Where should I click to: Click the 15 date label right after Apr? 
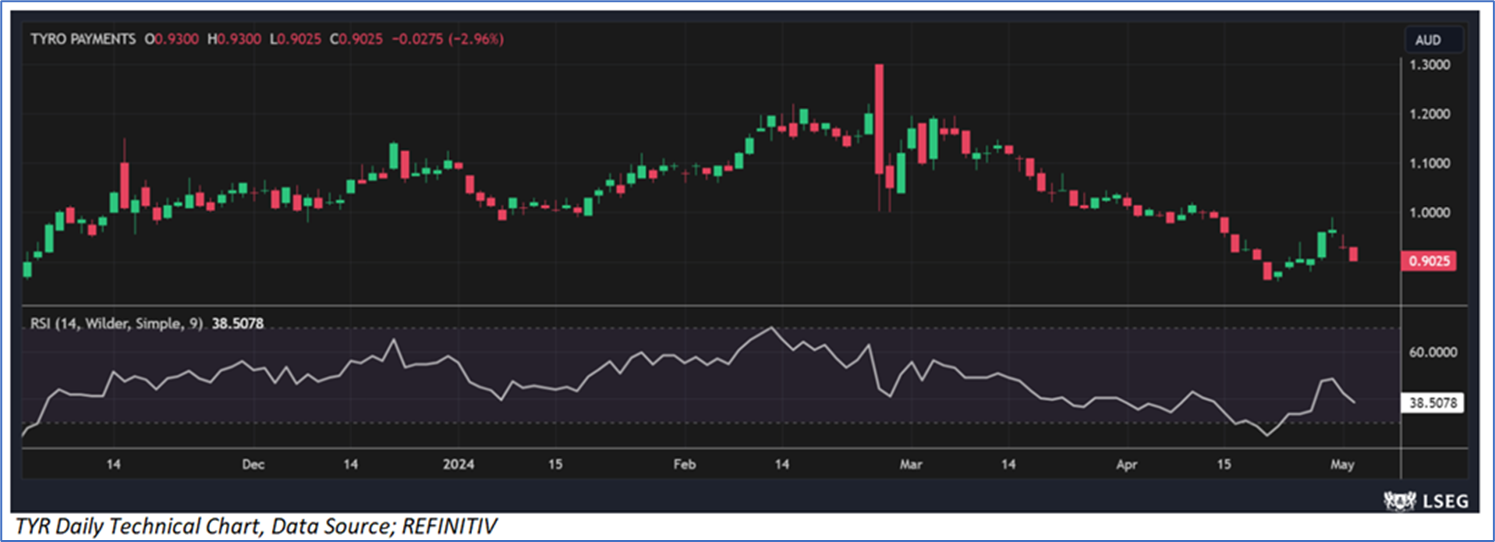coord(1224,465)
